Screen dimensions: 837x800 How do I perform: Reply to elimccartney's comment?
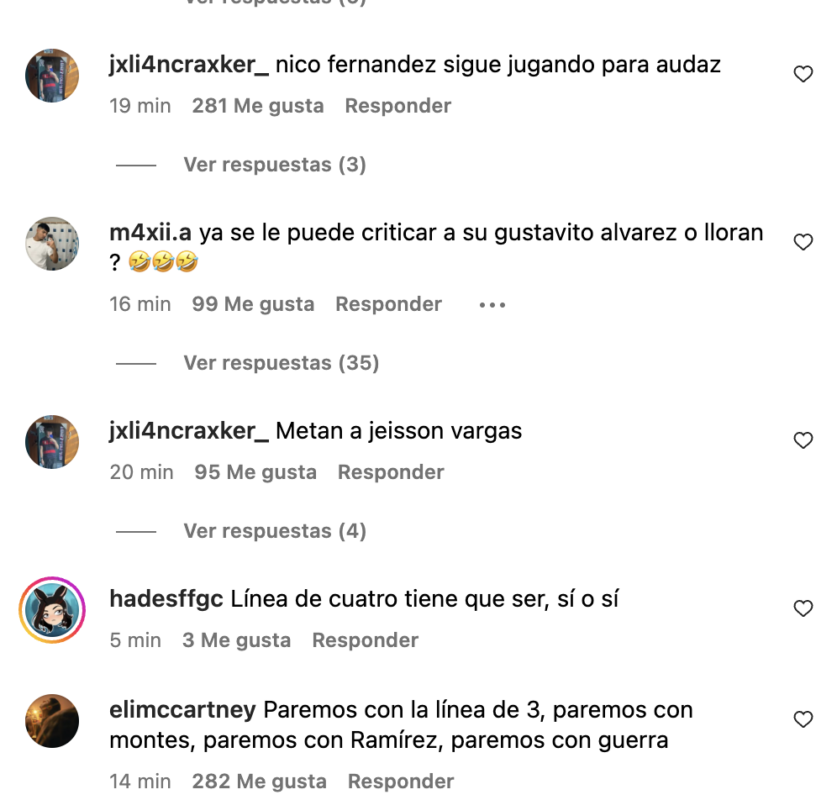click(401, 781)
